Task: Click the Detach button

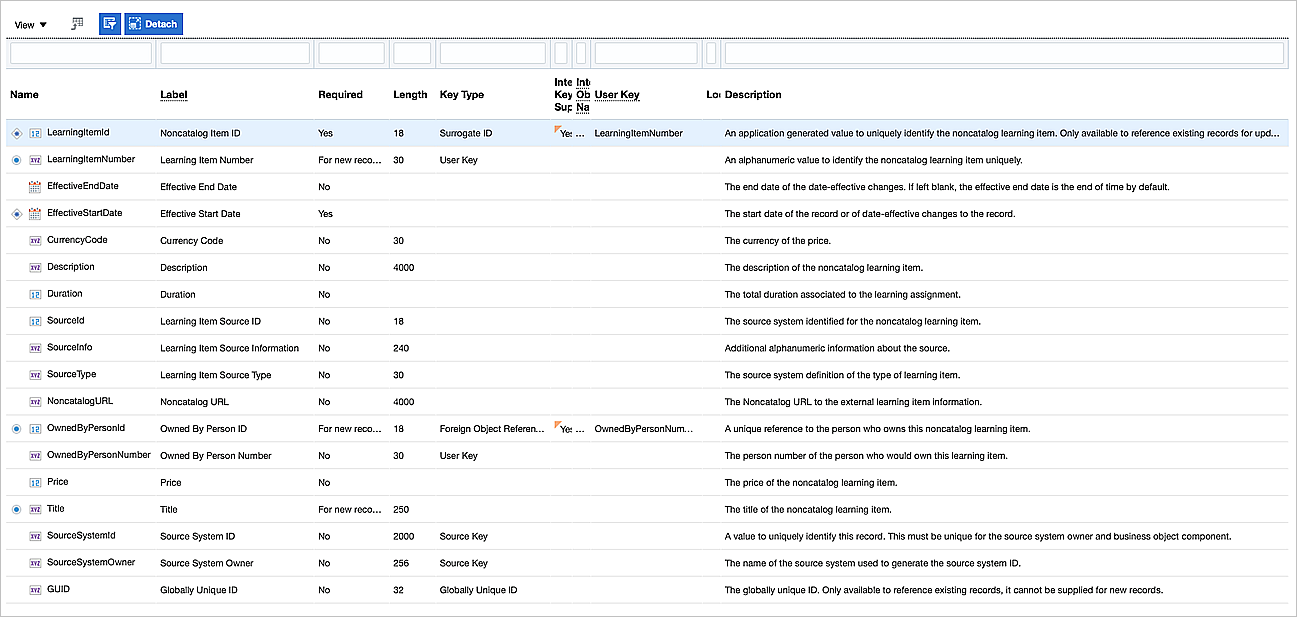Action: [153, 24]
